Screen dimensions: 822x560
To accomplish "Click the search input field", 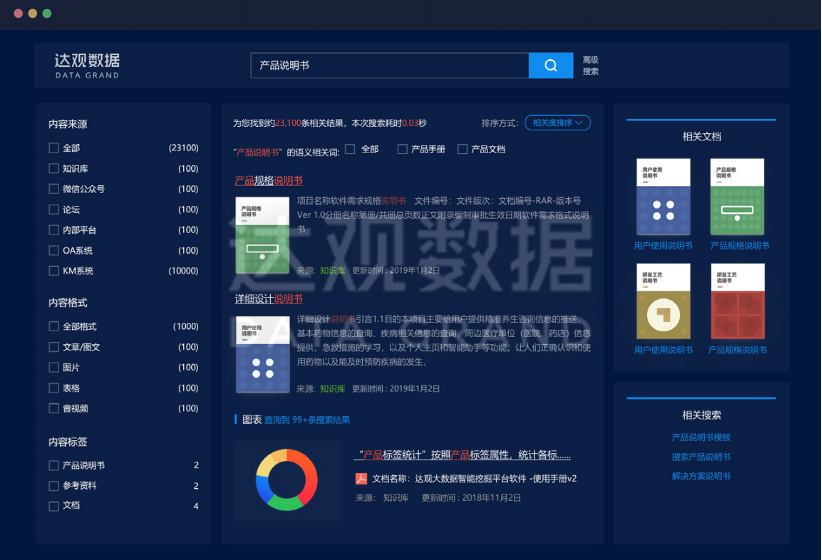I will coord(389,65).
